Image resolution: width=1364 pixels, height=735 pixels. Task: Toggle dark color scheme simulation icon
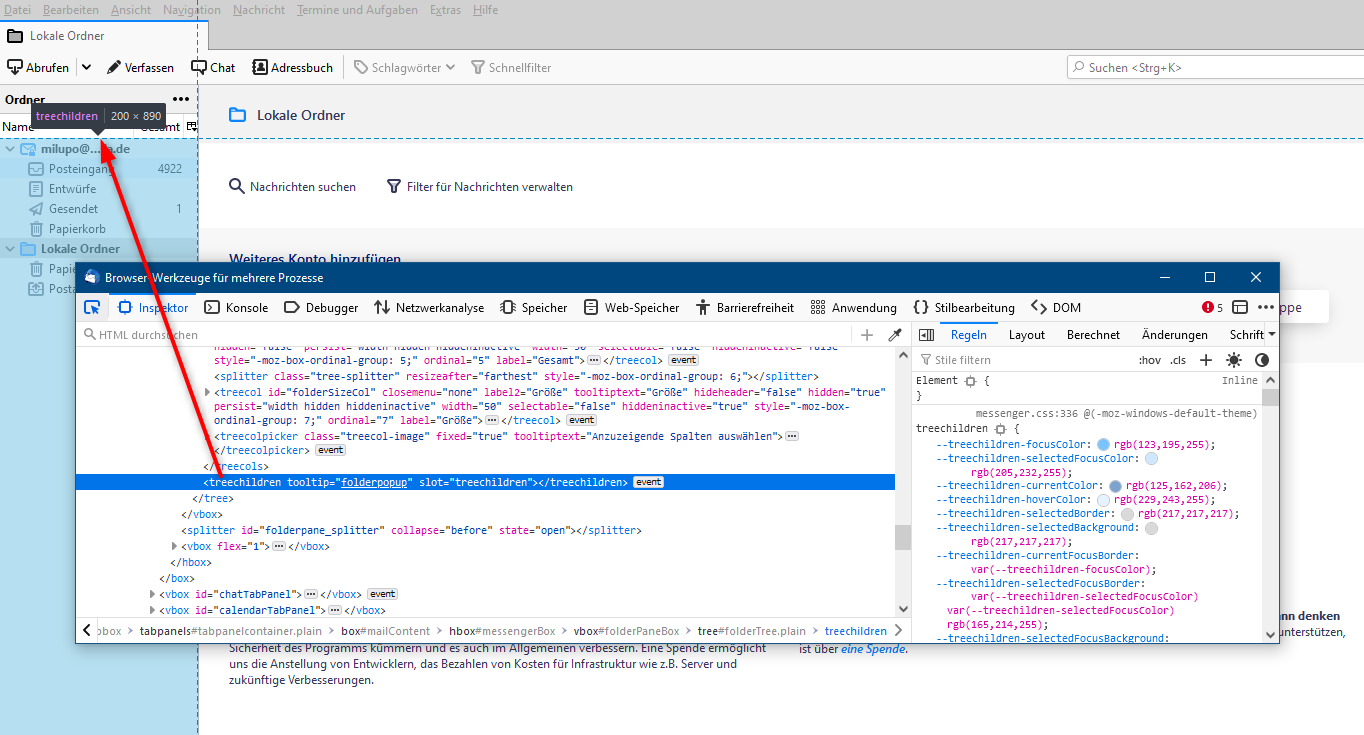click(1262, 360)
